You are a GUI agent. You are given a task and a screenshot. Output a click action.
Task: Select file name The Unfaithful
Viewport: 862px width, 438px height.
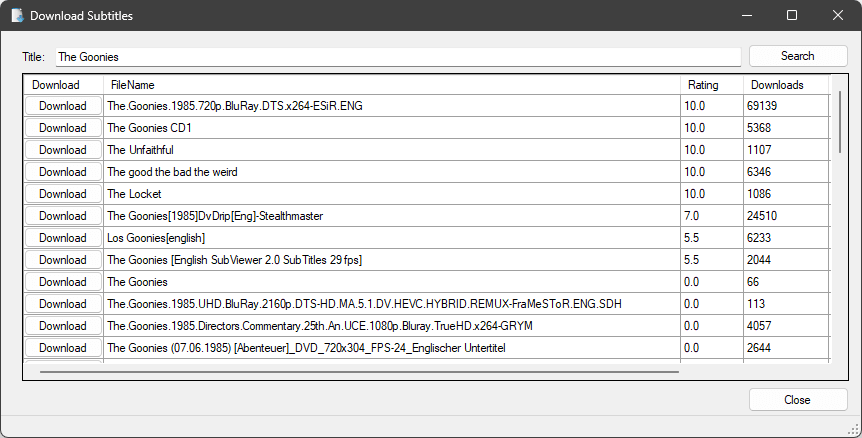click(x=140, y=150)
